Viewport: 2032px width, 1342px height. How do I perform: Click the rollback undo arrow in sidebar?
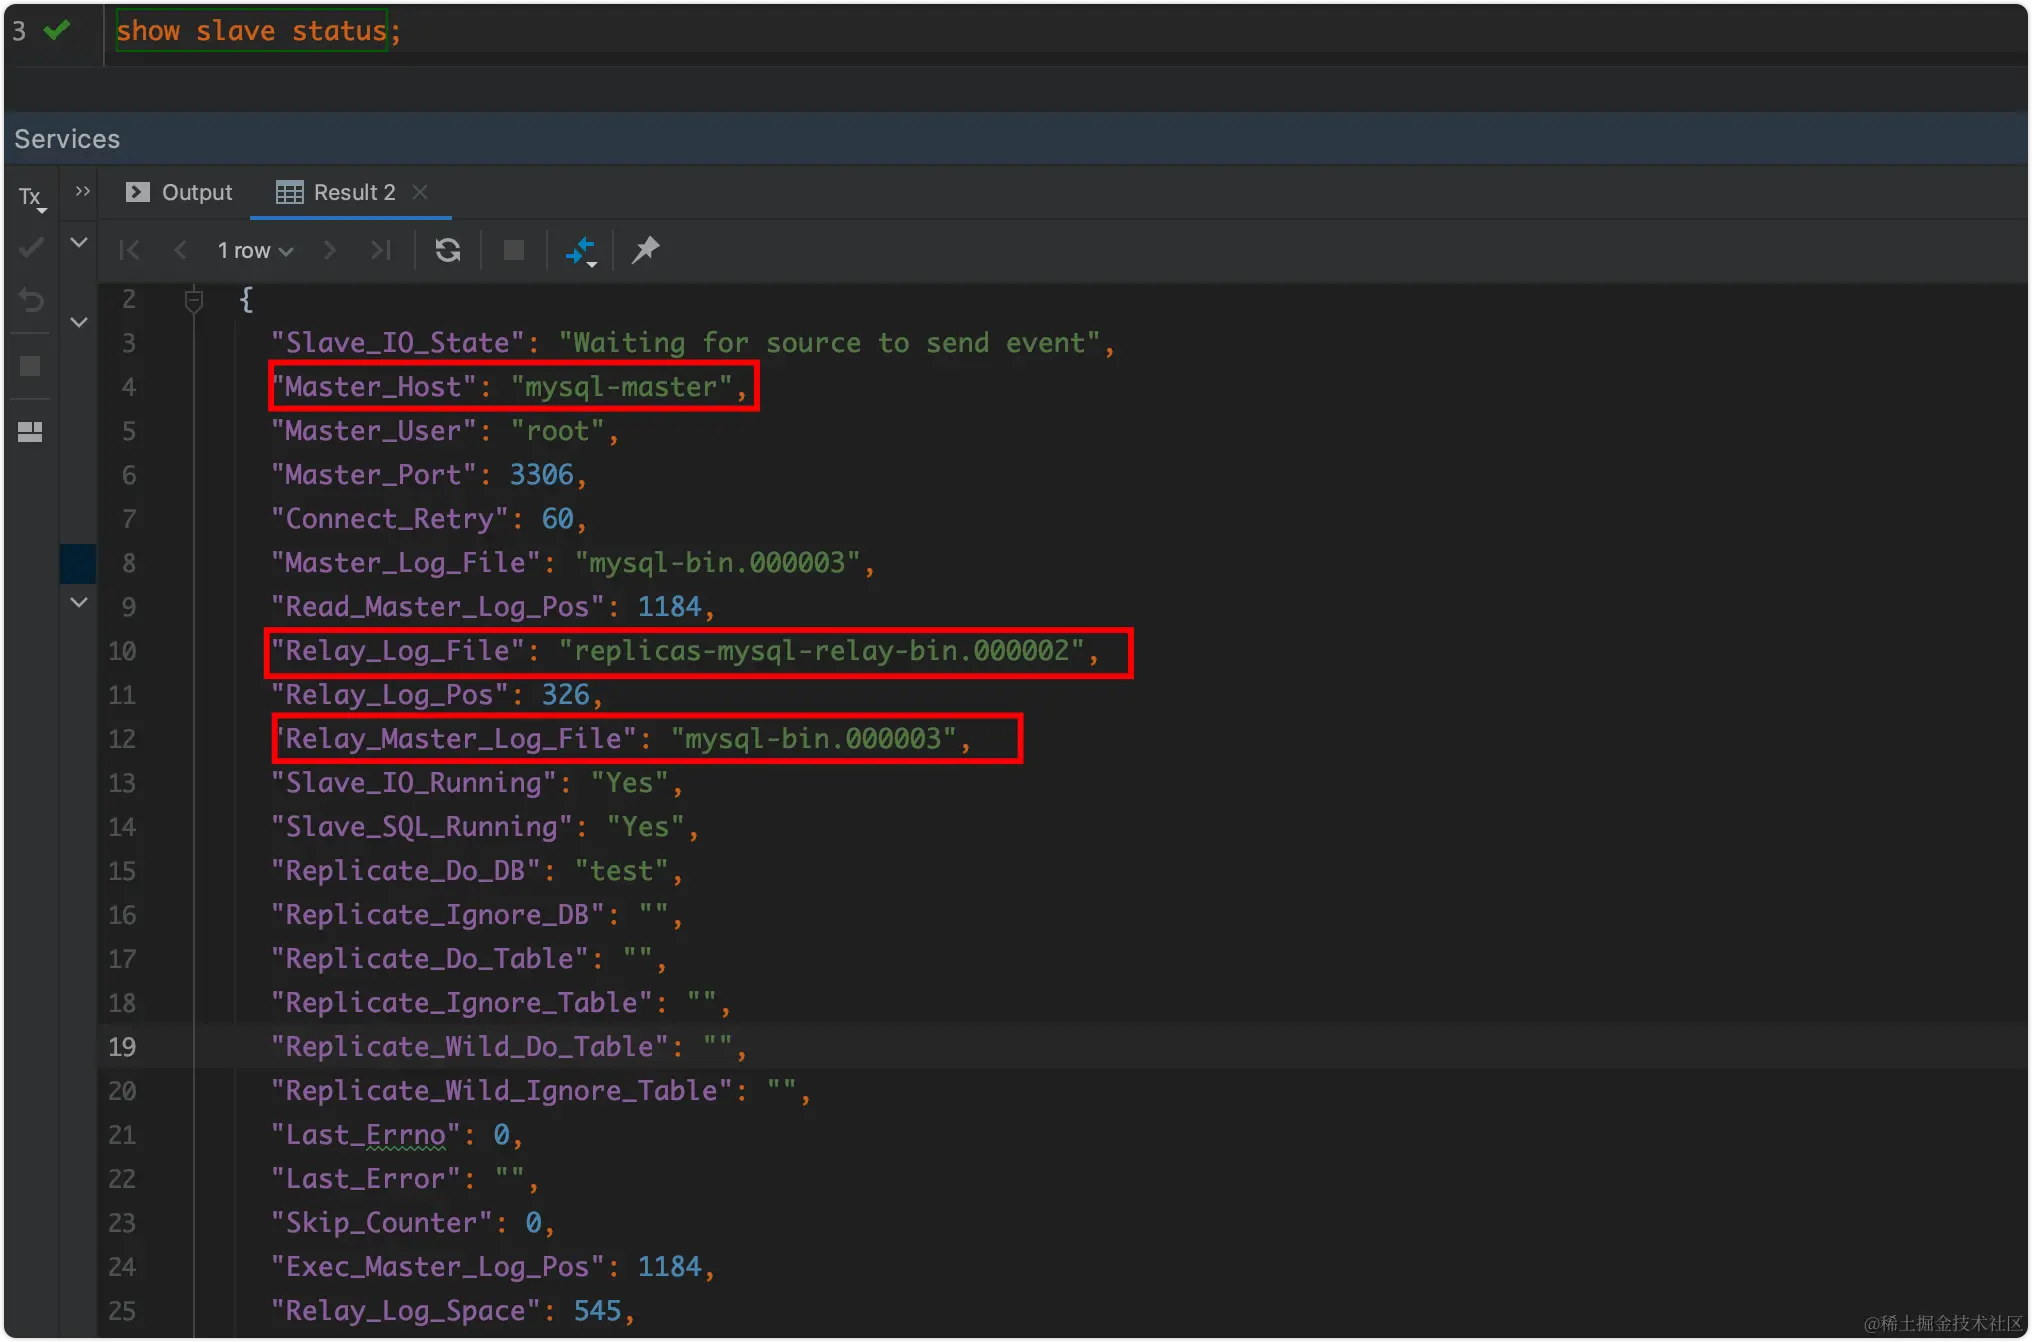click(31, 300)
